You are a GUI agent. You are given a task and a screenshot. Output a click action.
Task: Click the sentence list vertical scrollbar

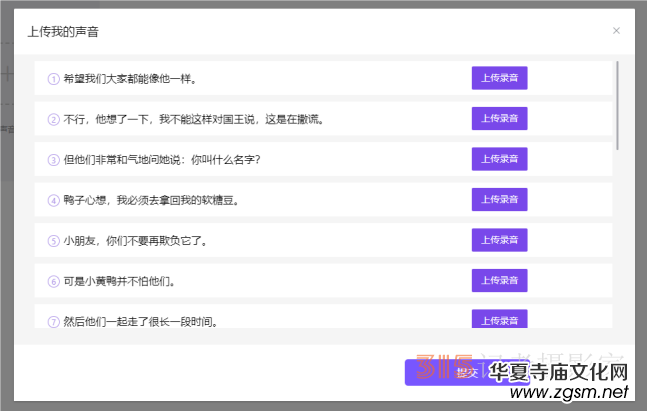click(618, 105)
